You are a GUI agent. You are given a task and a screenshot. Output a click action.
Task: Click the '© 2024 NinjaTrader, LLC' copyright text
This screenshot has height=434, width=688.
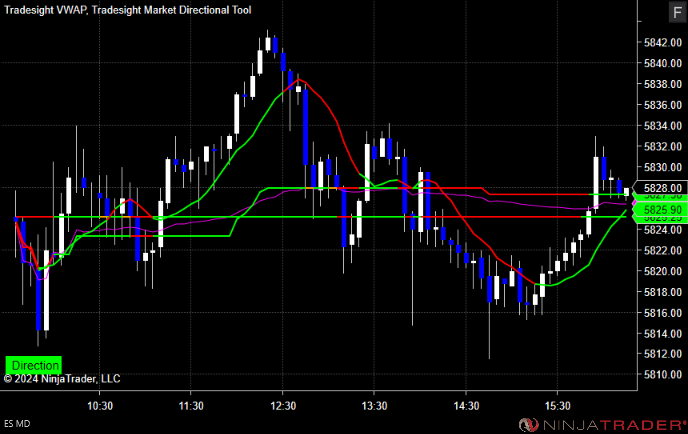click(x=62, y=379)
